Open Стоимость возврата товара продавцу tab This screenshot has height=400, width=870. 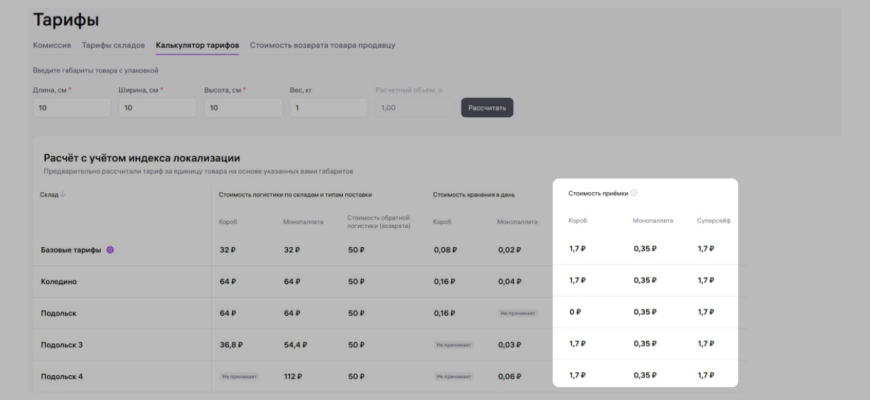tap(322, 45)
